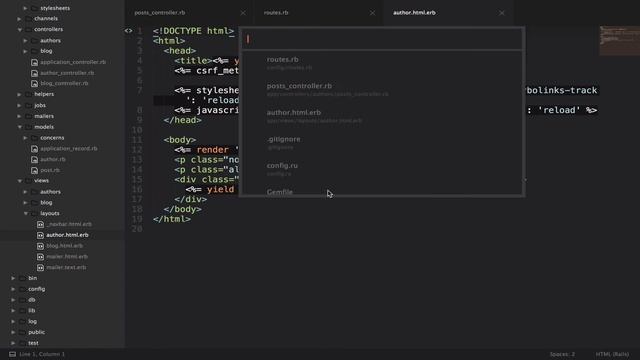Open _navbar.html.erb in layouts

(x=69, y=224)
